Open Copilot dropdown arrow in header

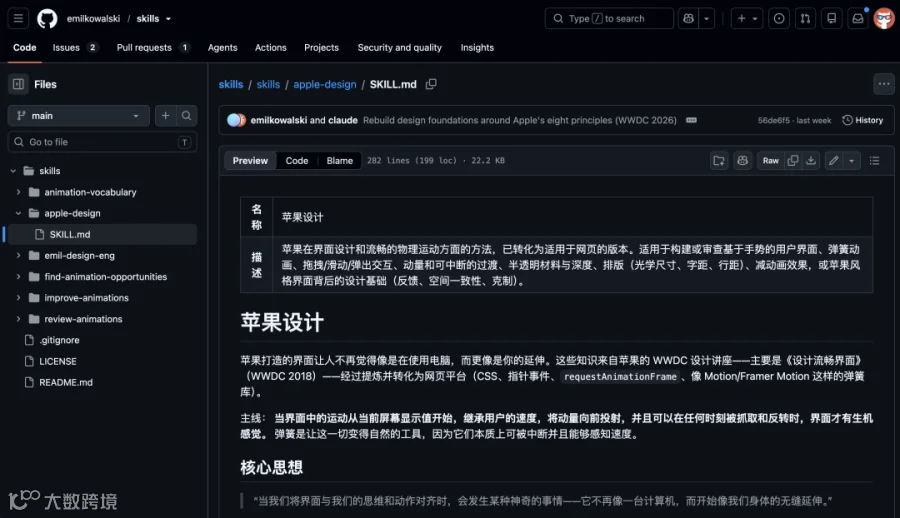(707, 18)
